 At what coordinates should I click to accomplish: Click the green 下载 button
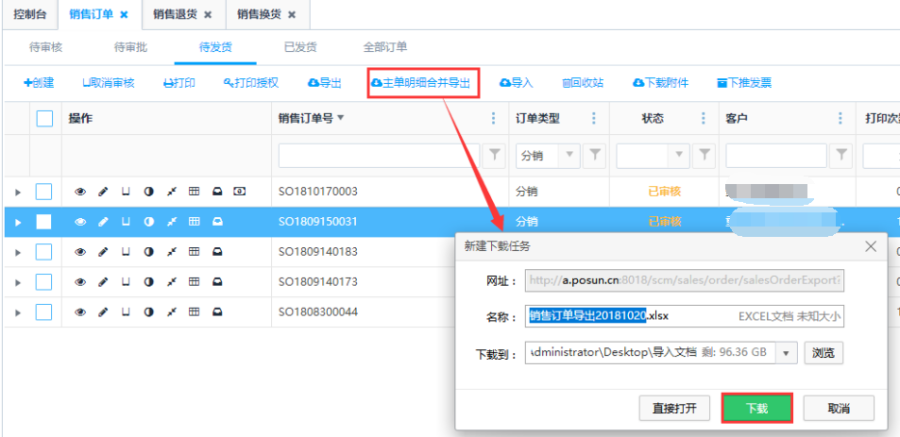point(757,408)
